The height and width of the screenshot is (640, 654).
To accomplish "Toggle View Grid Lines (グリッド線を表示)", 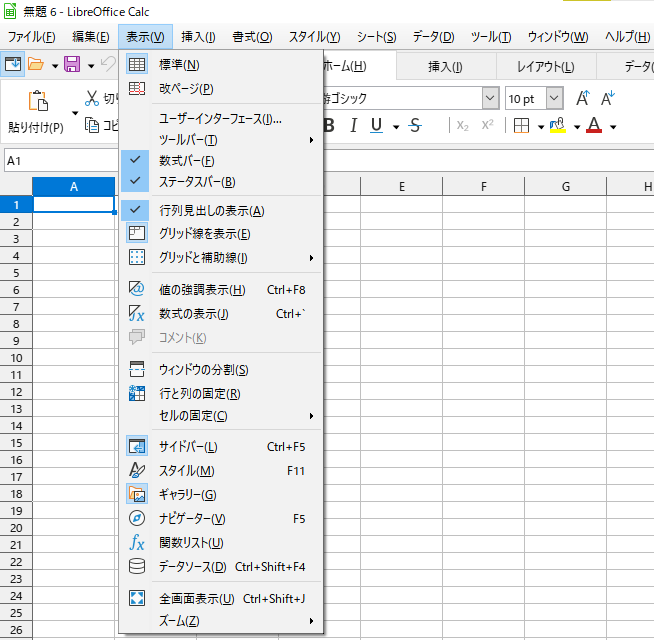I will point(221,234).
